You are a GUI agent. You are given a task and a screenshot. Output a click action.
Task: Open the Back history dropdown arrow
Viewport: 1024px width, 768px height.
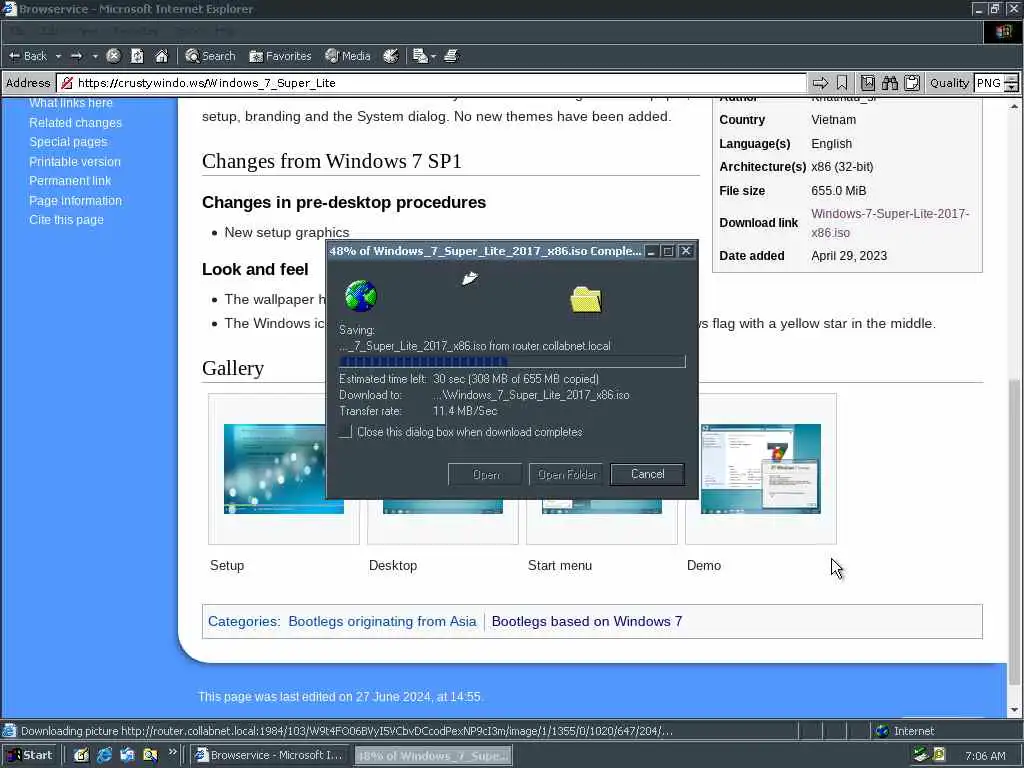58,56
